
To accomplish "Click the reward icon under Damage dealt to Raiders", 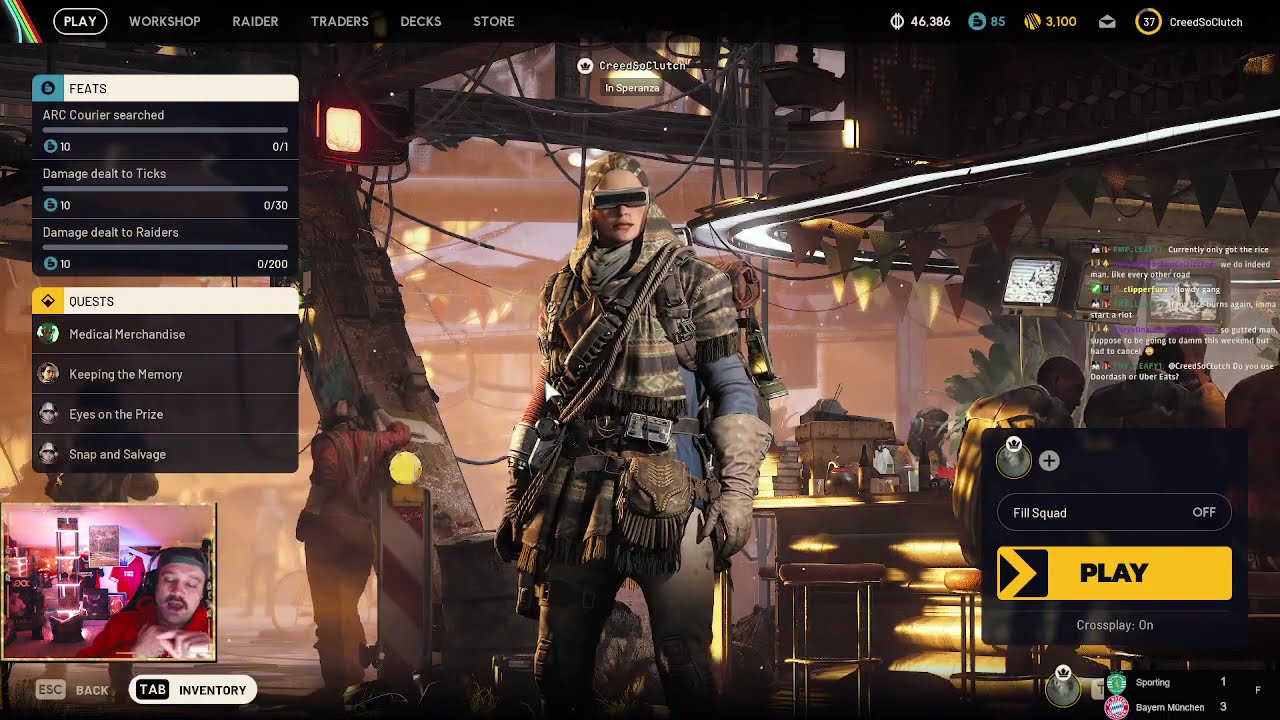I will (x=51, y=264).
